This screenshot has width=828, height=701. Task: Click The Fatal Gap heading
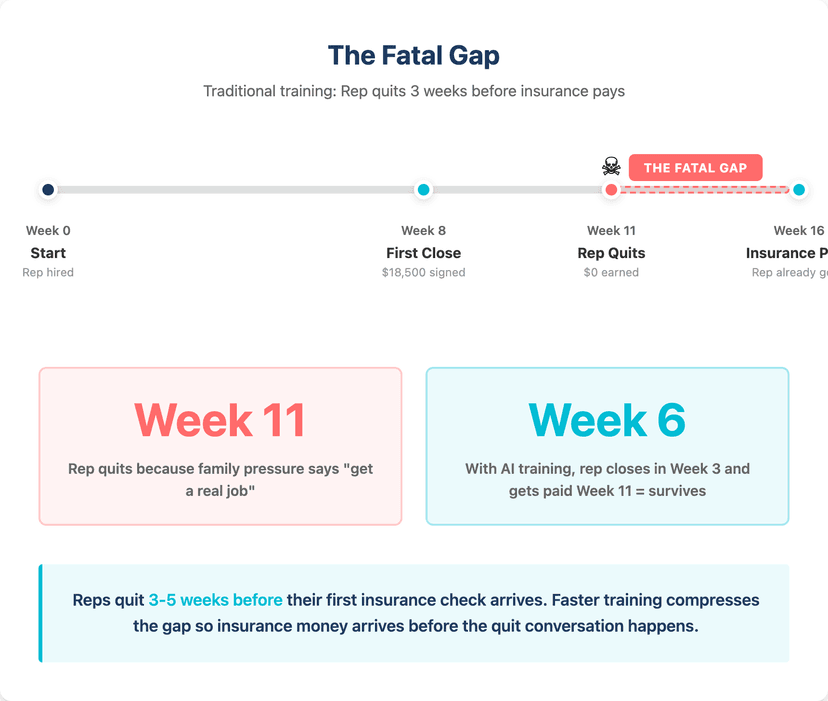(x=413, y=55)
